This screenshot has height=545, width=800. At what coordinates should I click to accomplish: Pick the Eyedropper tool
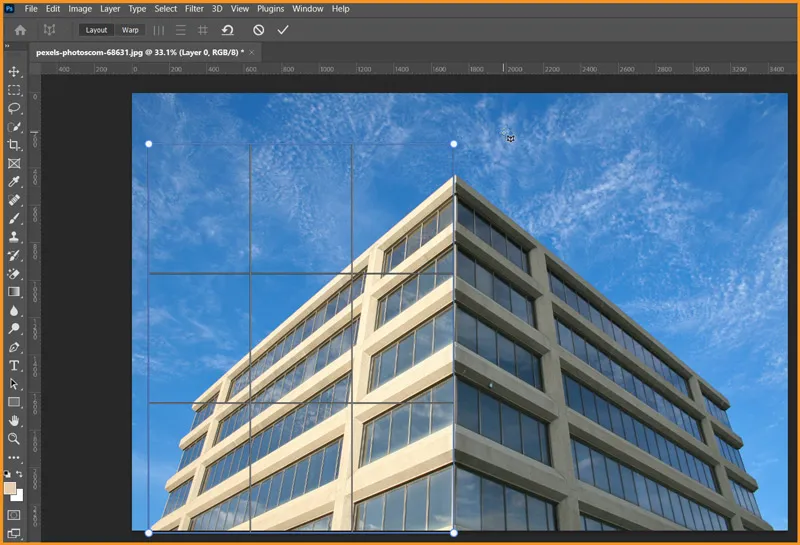tap(14, 182)
